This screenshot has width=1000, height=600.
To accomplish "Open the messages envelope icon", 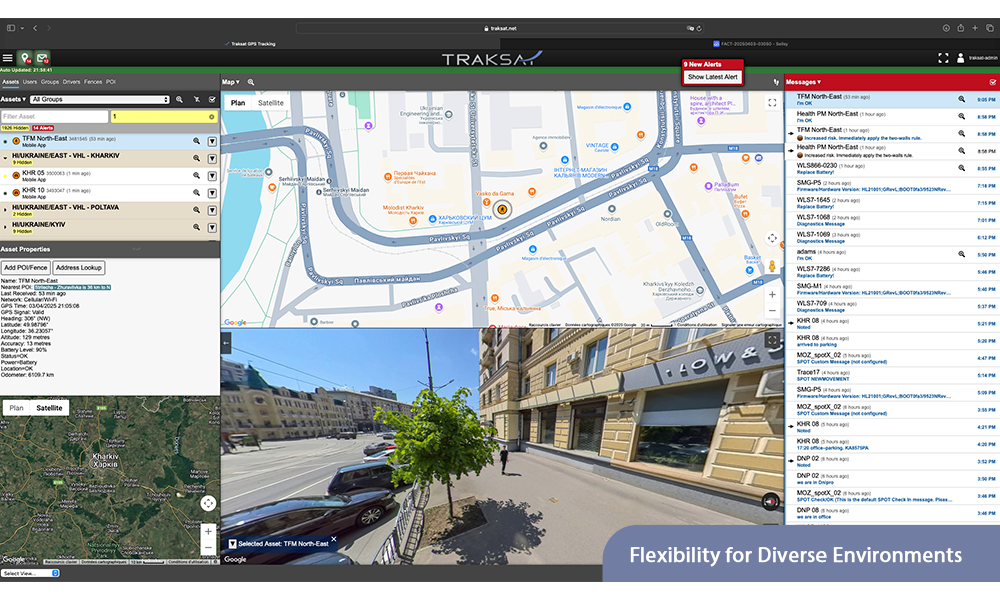I will tap(42, 59).
